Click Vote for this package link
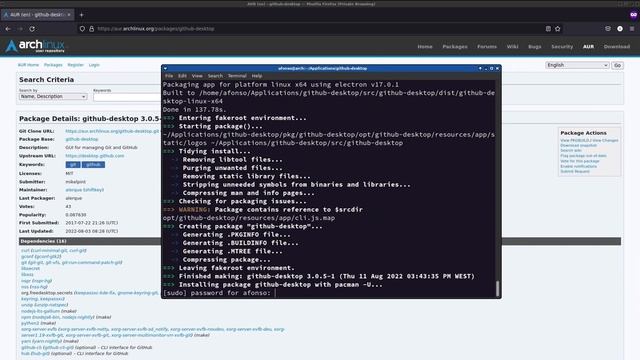 580,161
